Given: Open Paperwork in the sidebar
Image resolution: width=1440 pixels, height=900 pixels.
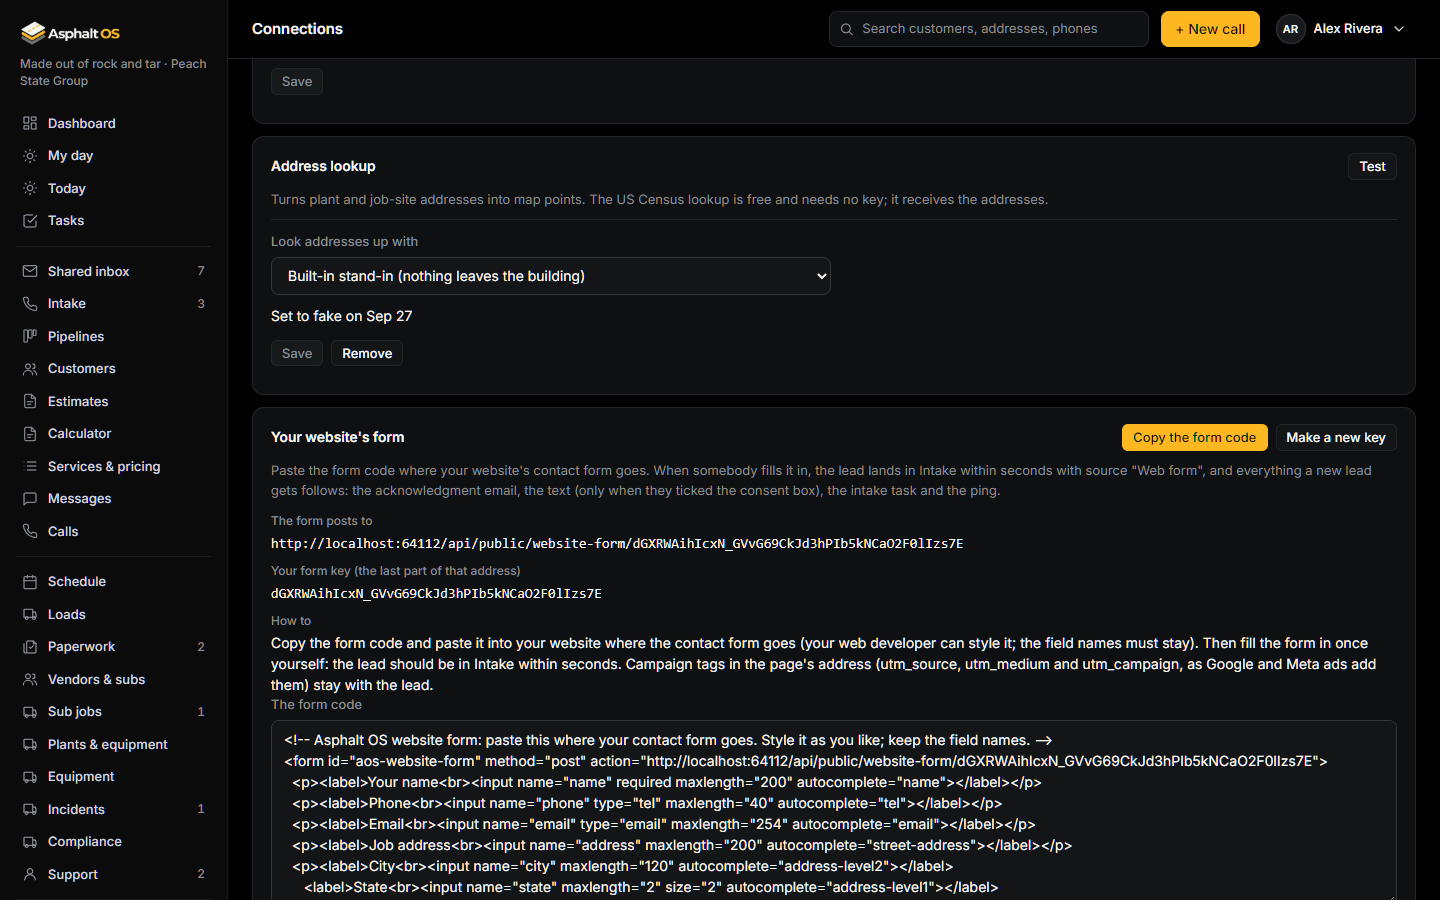Looking at the screenshot, I should pyautogui.click(x=114, y=647).
